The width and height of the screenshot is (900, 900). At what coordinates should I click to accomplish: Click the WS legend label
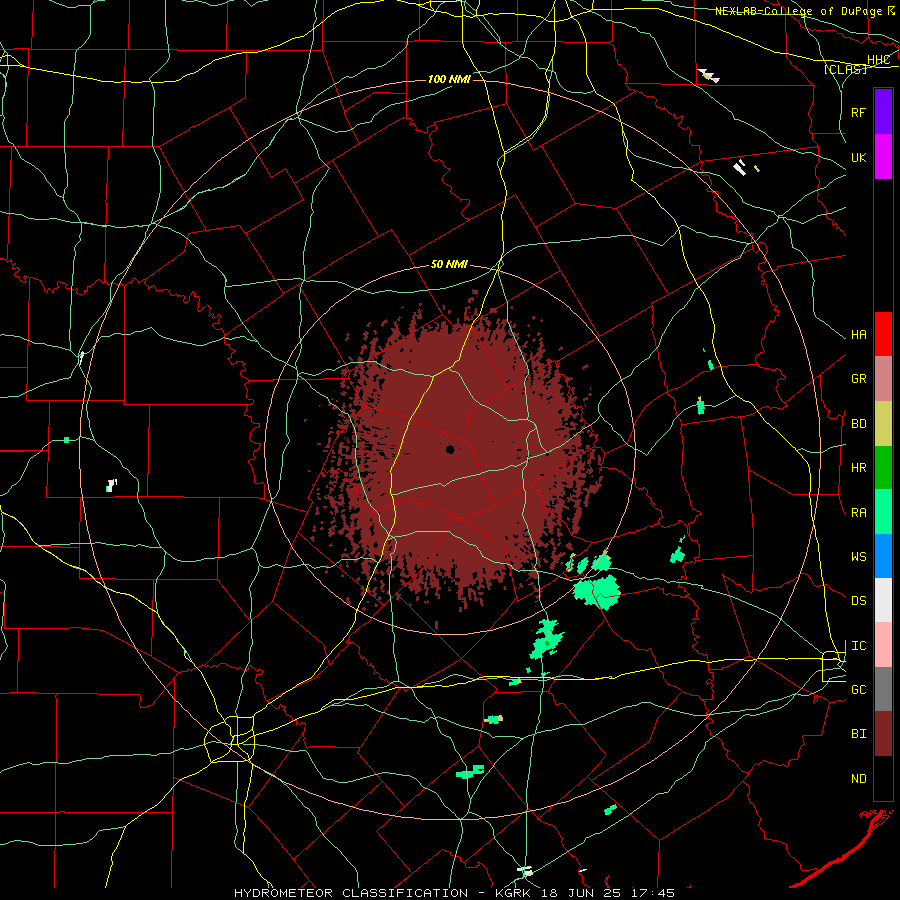pos(858,557)
